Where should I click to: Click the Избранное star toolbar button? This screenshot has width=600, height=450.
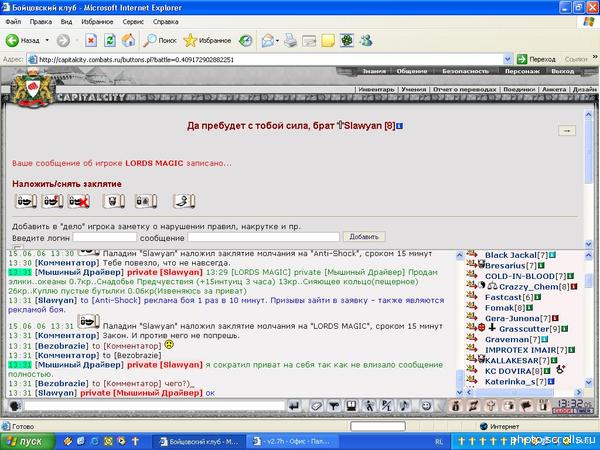tap(207, 40)
